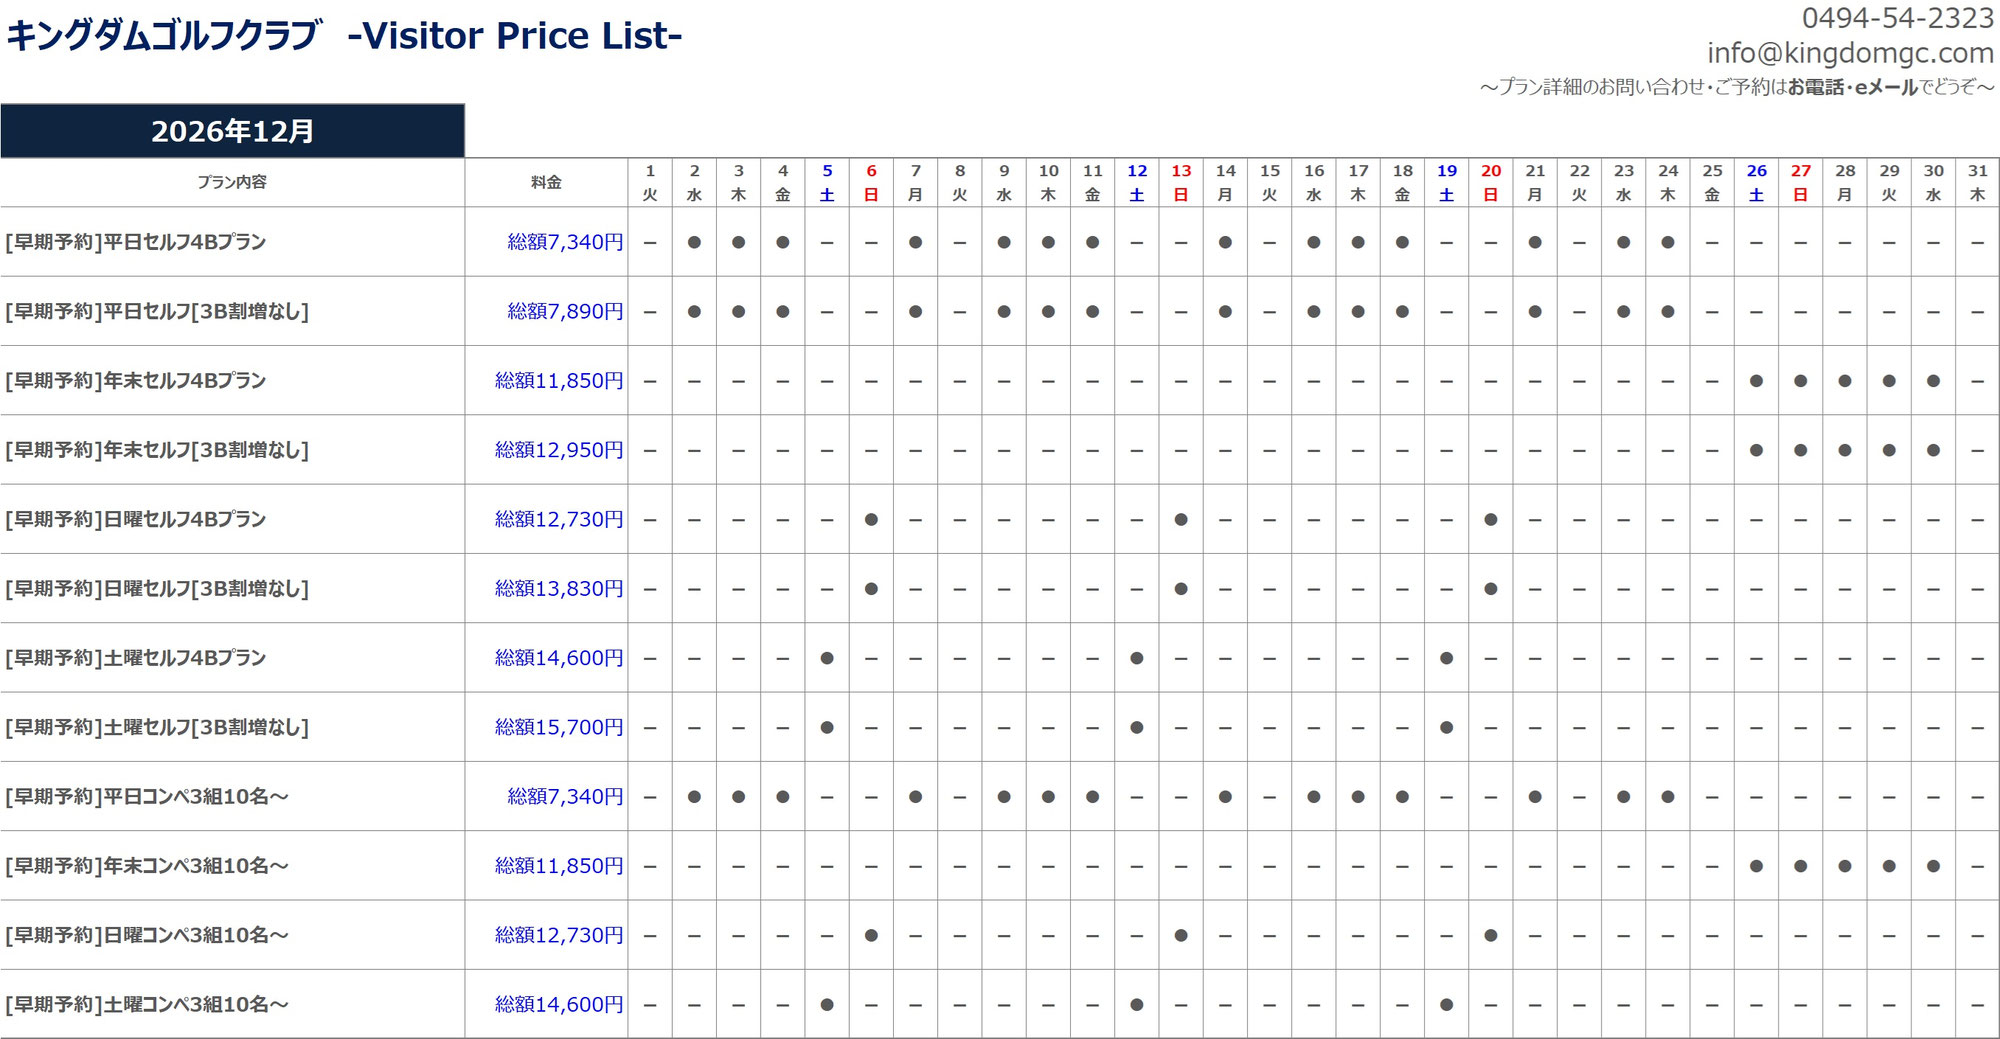
Task: Click the 総額7,890円 price link
Action: pos(565,311)
